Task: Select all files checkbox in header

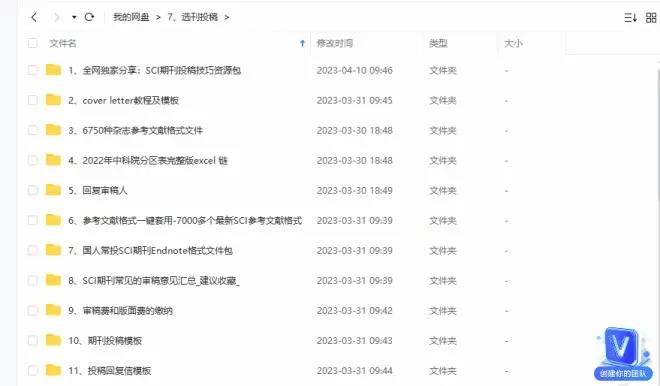Action: [x=32, y=43]
